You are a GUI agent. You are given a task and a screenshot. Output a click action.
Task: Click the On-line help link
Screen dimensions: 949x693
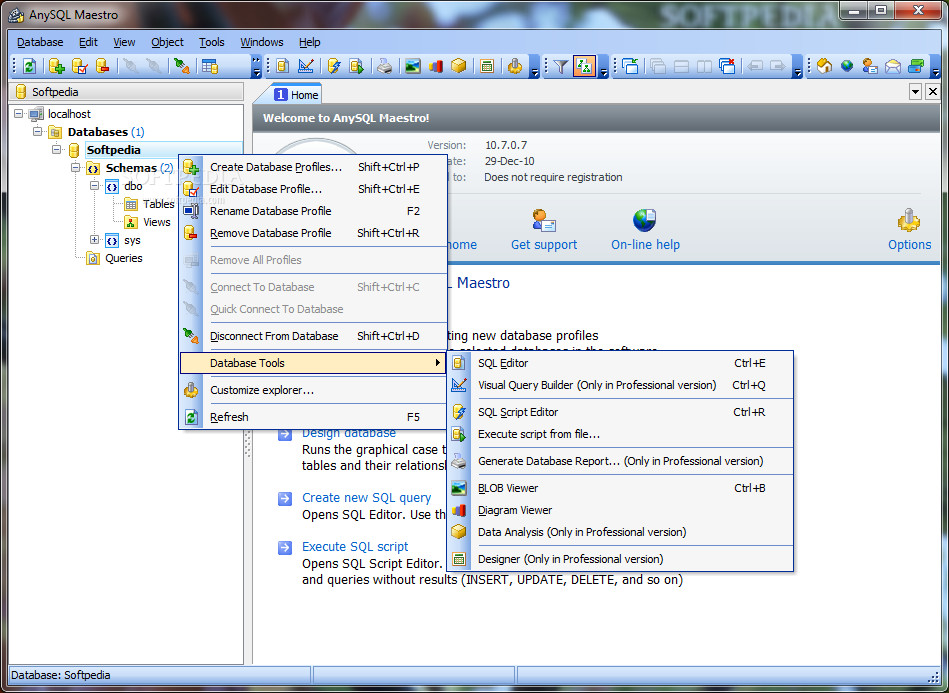(645, 245)
